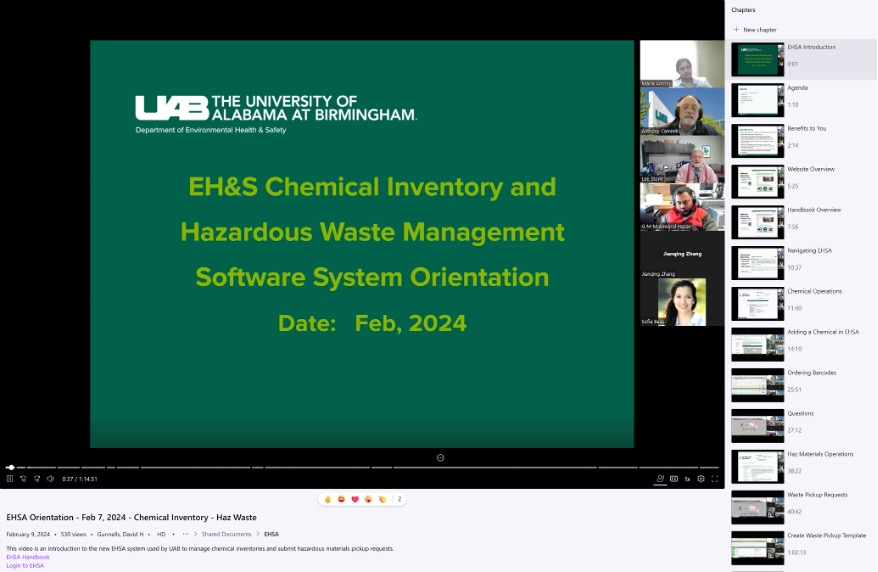Click the laughing face reaction emoji
Viewport: 878px width, 572px height.
click(x=342, y=499)
